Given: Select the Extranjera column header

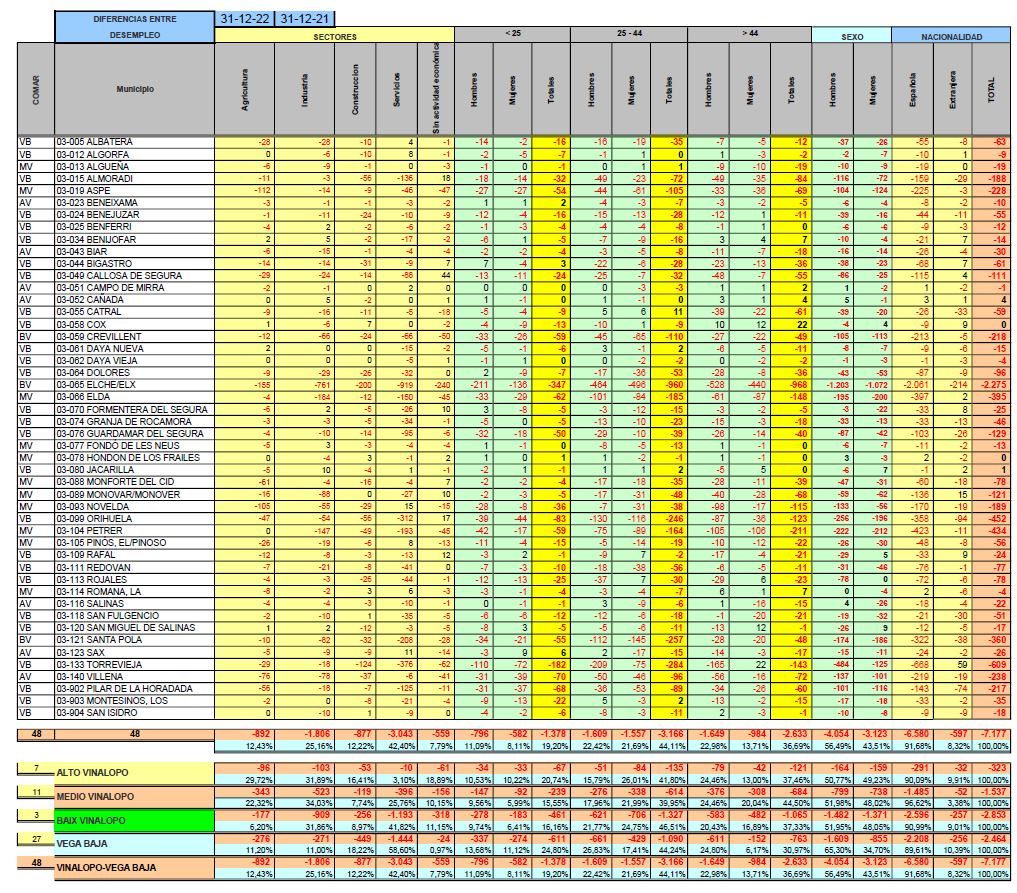Looking at the screenshot, I should [950, 90].
